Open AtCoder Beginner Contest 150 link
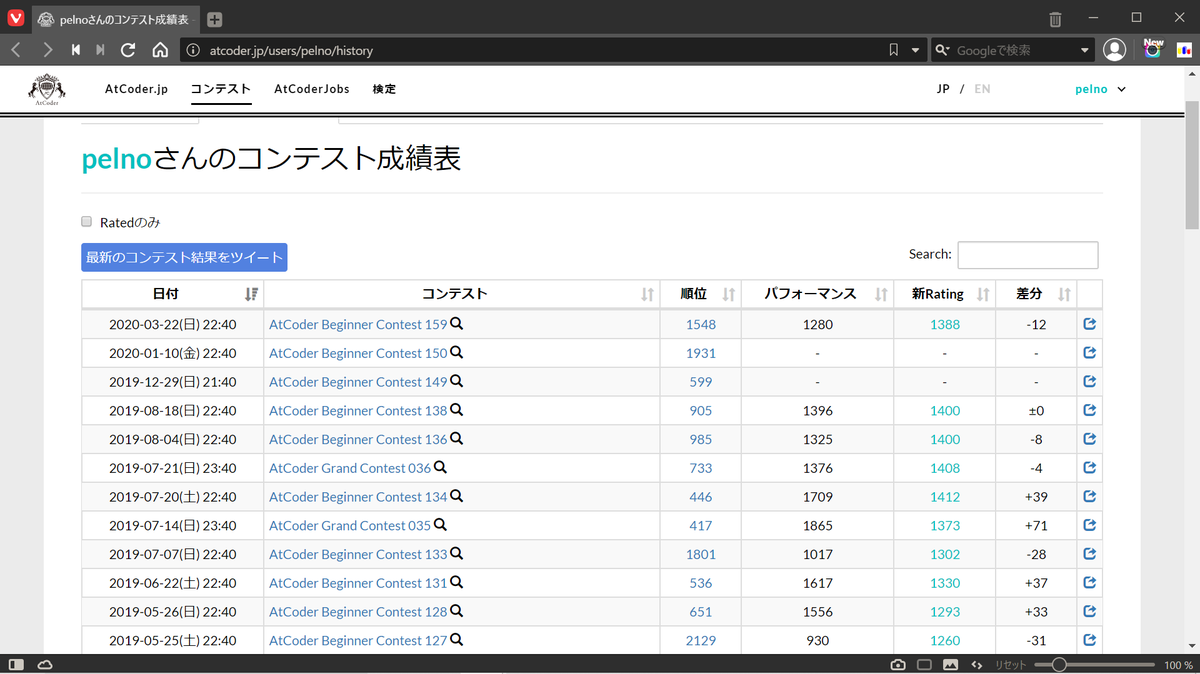Viewport: 1200px width, 674px height. click(358, 353)
